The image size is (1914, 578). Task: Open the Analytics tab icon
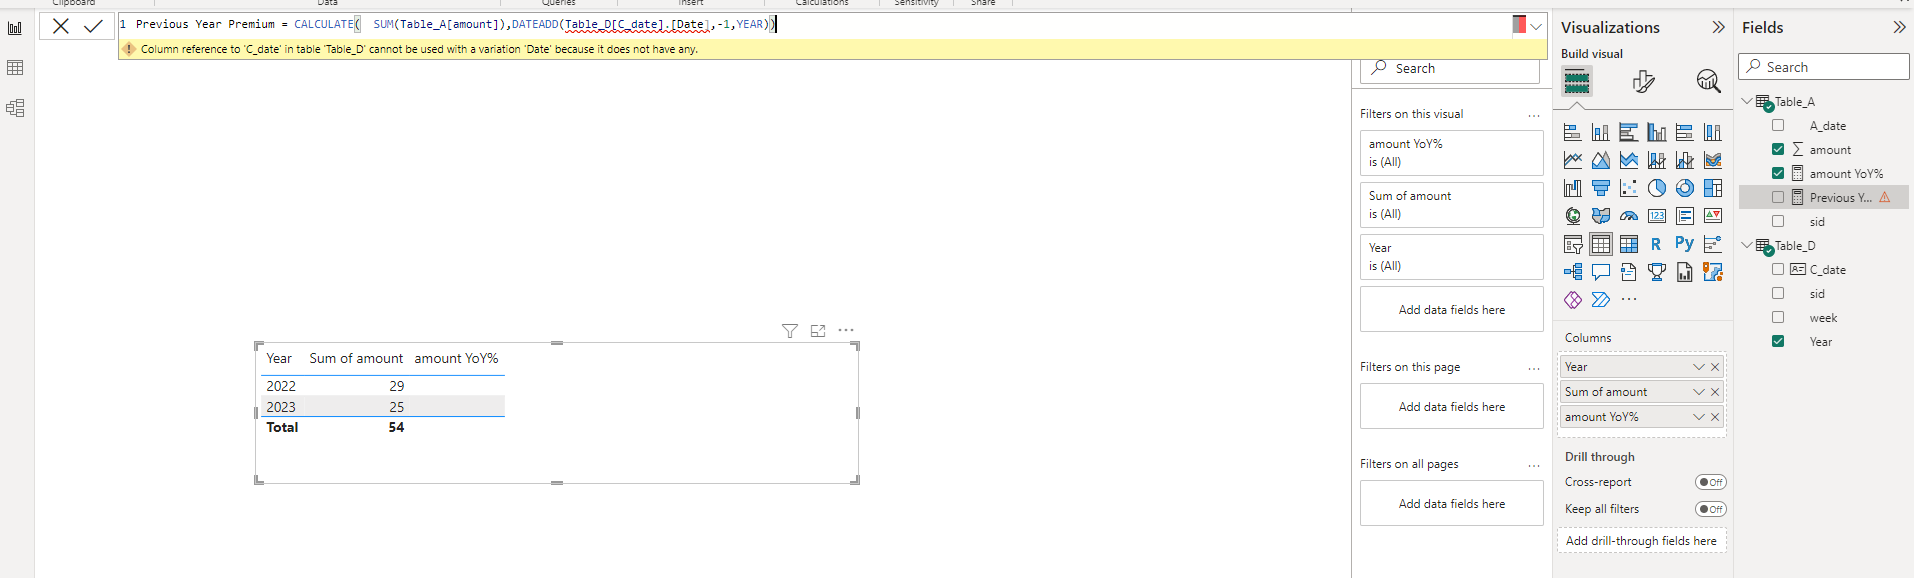point(1709,81)
